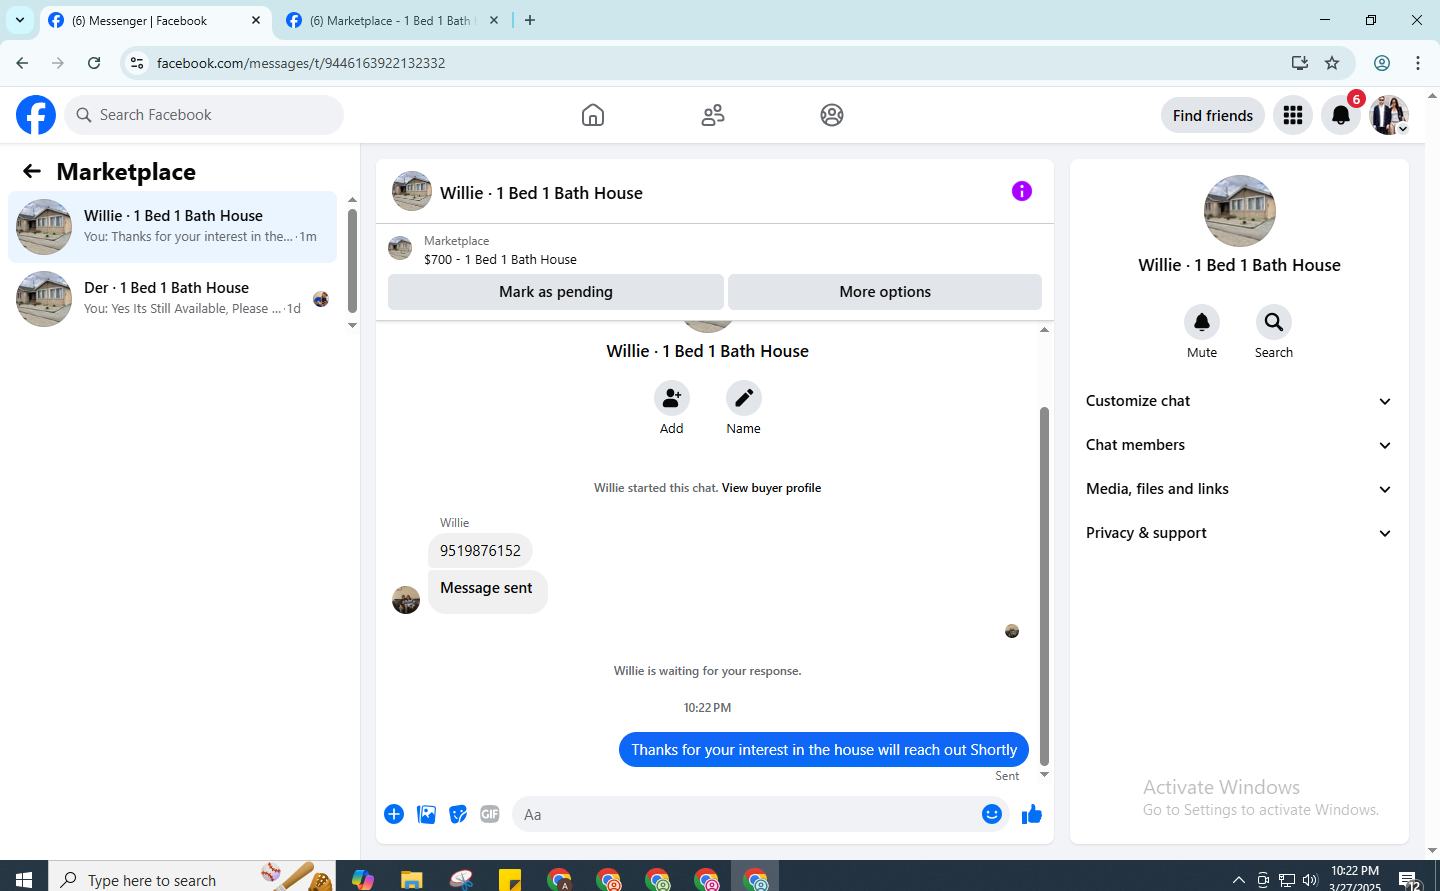Click the Find friends button
Screen dimensions: 1440x891
(x=1213, y=115)
